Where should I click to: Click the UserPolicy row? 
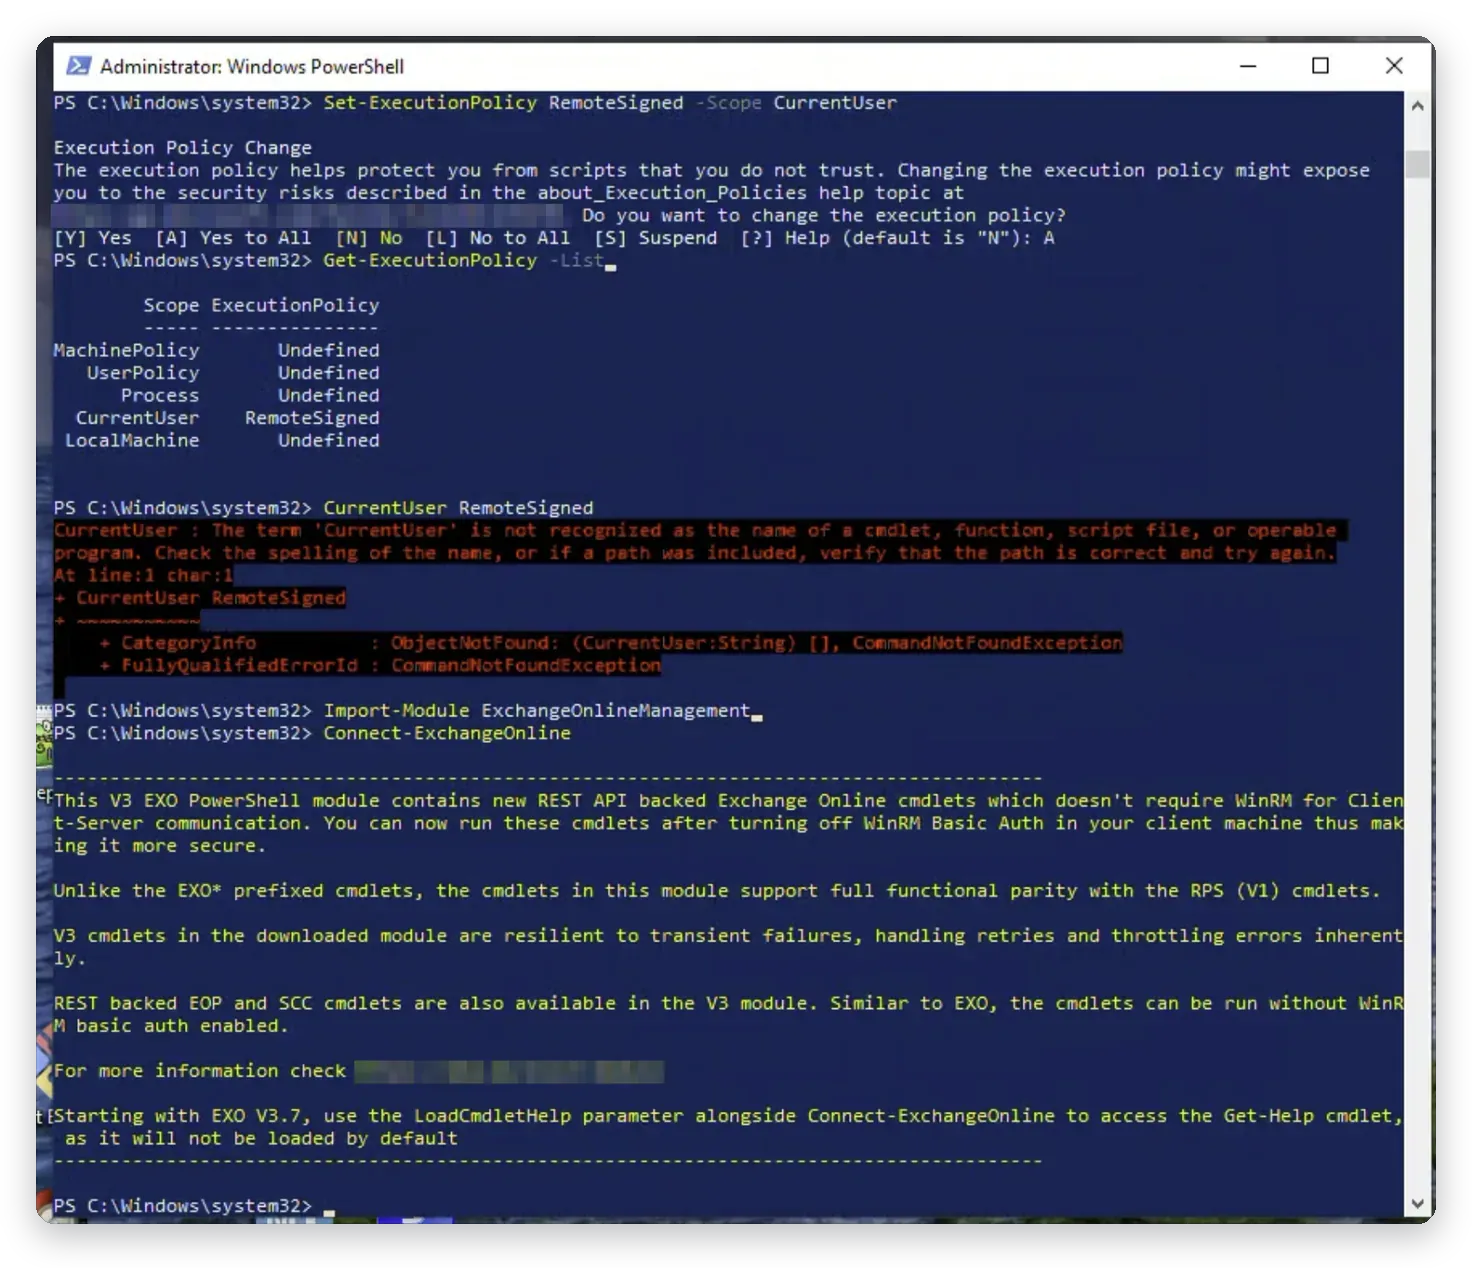coord(233,373)
